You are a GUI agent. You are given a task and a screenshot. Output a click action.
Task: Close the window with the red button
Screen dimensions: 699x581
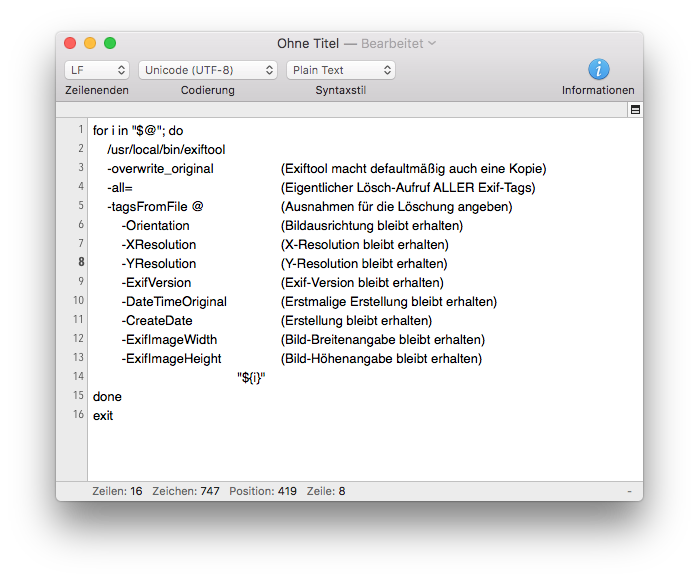[70, 43]
